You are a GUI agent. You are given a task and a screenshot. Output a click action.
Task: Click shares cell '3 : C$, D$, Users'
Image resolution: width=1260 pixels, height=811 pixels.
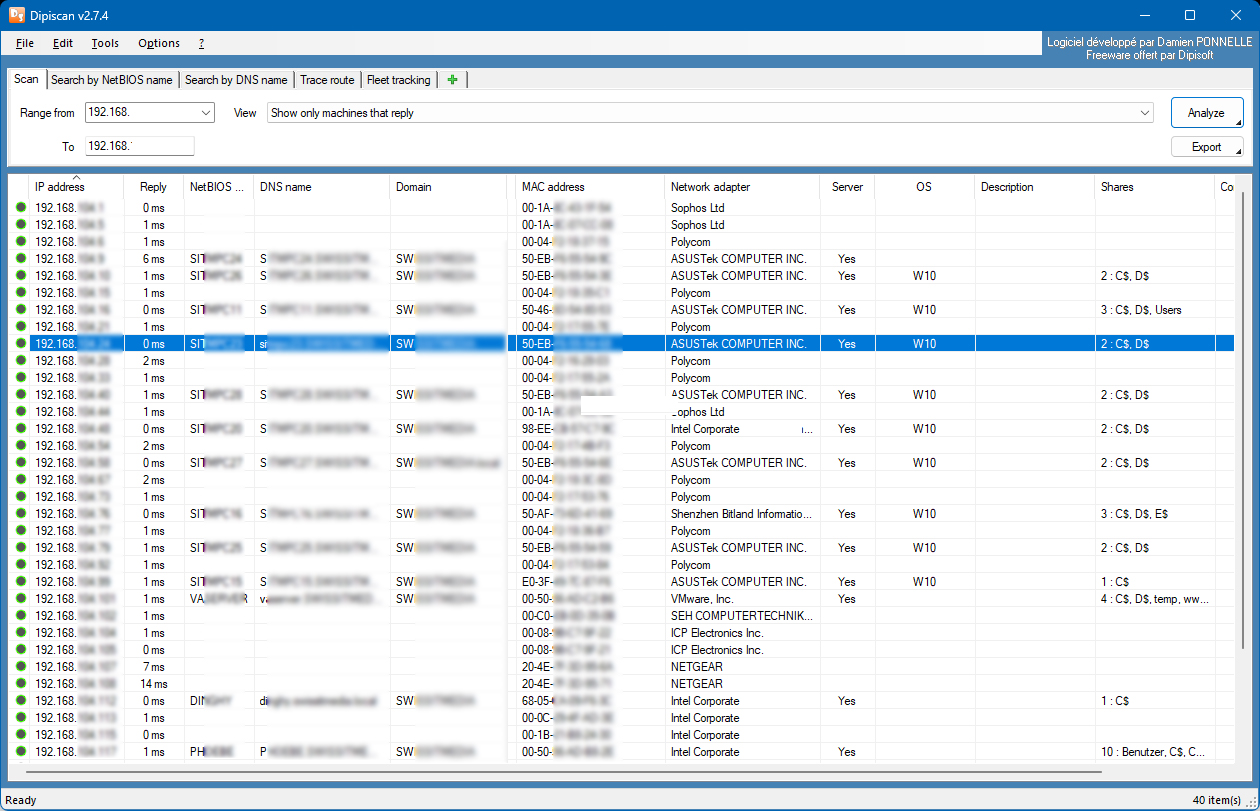coord(1141,310)
